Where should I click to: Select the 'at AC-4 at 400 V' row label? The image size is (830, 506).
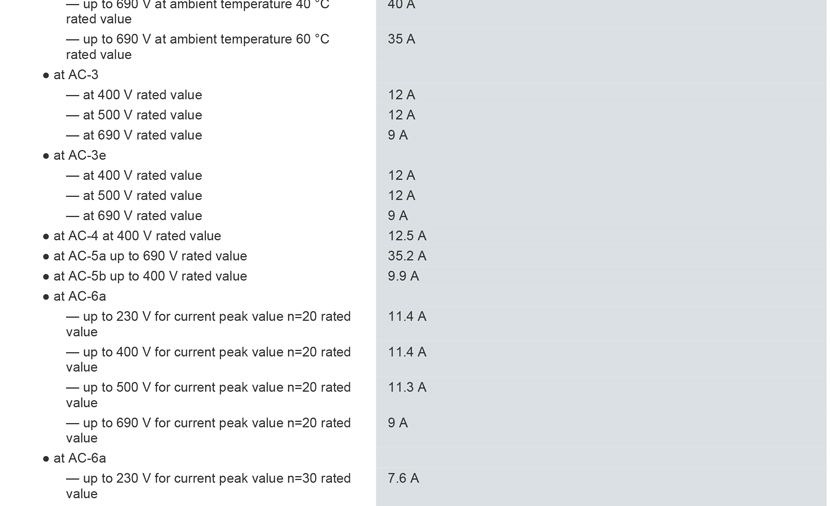click(136, 236)
